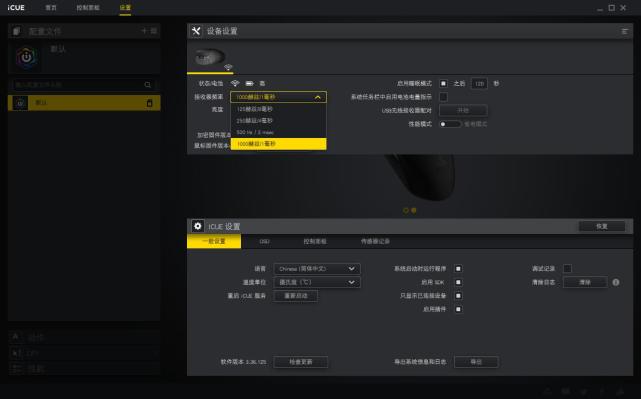This screenshot has height=399, width=641.
Task: Click the default profile power logo thumbnail
Action: point(27,57)
